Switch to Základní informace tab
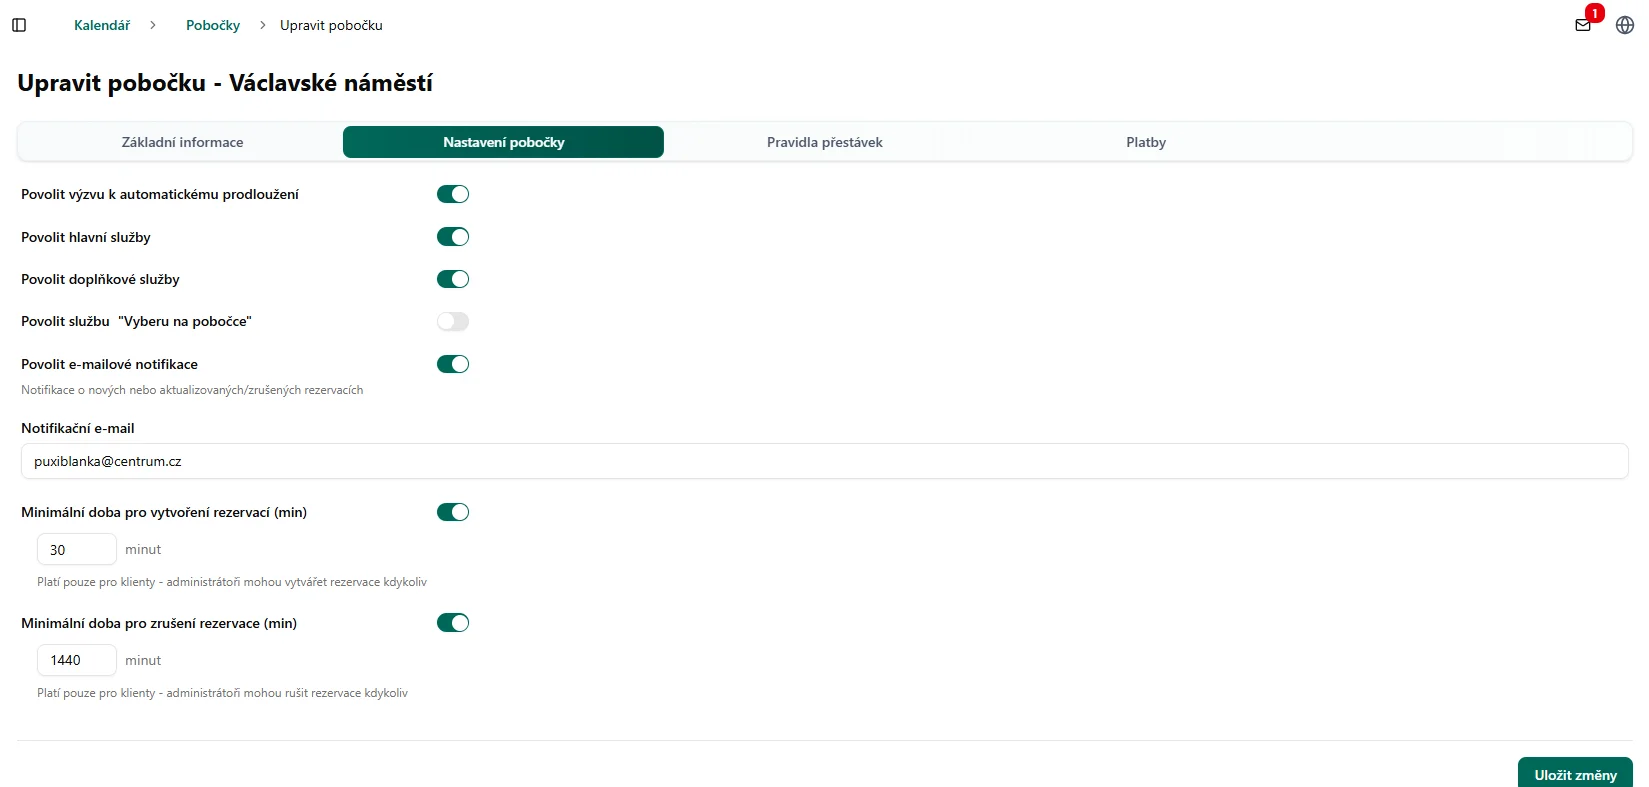This screenshot has width=1649, height=787. (182, 142)
